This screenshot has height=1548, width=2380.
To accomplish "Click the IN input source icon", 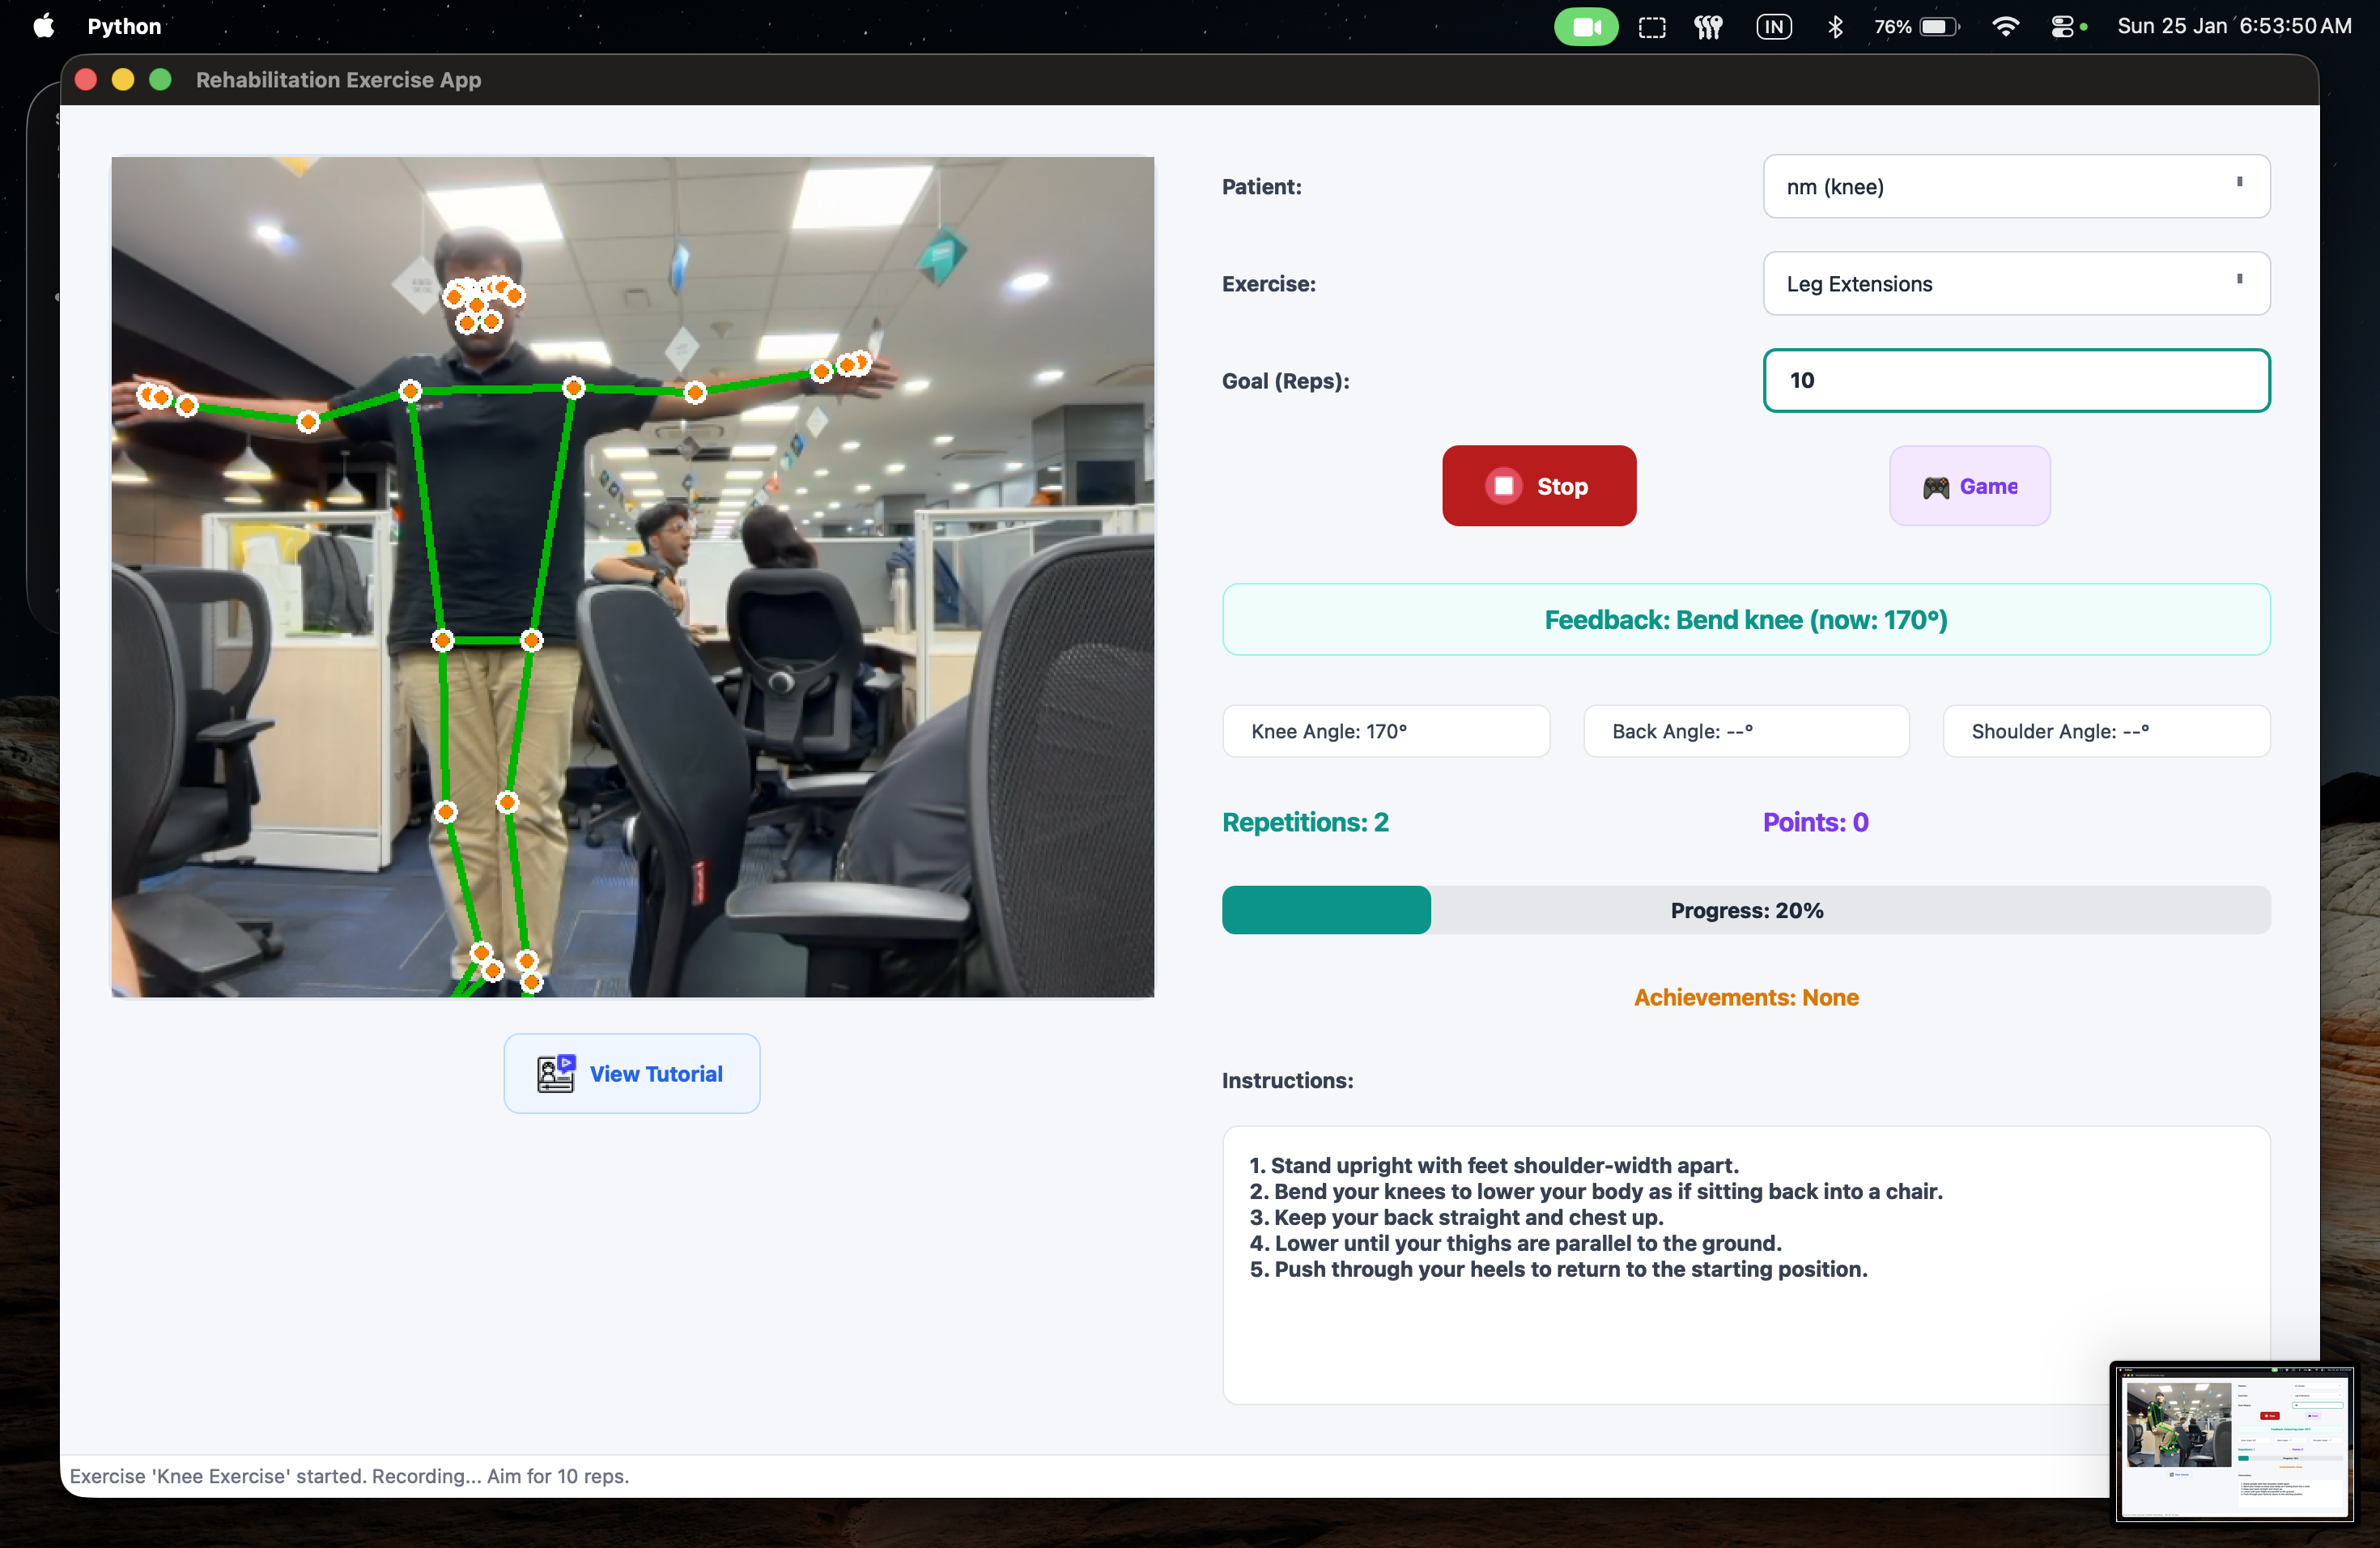I will click(x=1774, y=27).
